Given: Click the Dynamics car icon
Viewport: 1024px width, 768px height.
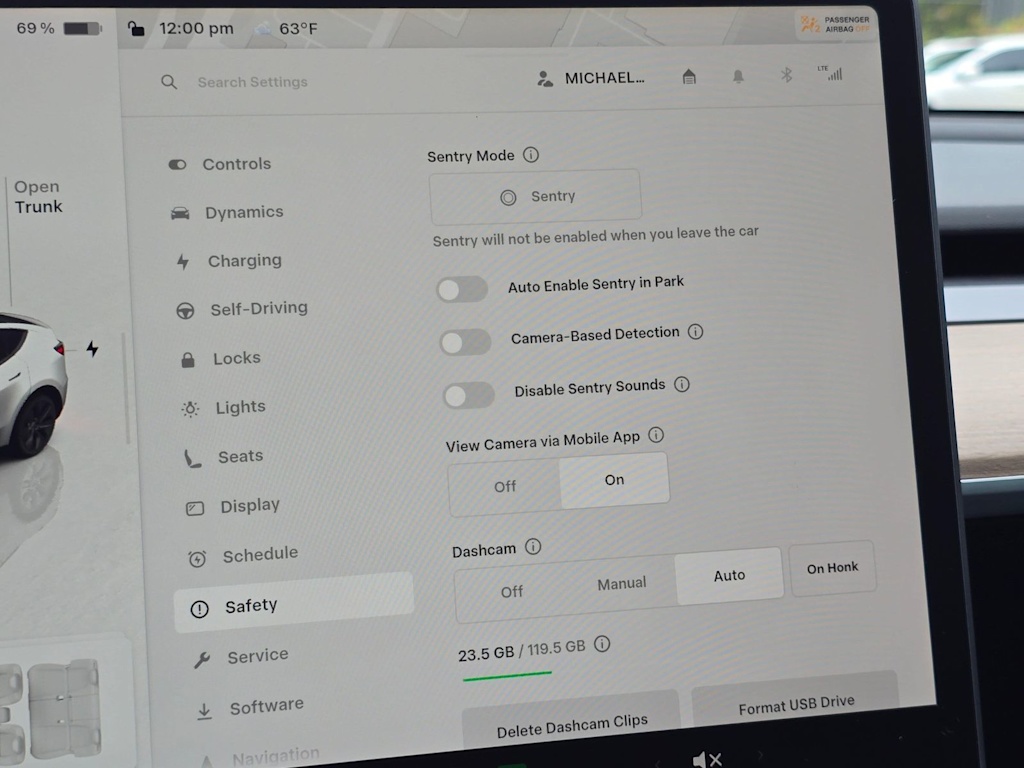Looking at the screenshot, I should tap(180, 214).
